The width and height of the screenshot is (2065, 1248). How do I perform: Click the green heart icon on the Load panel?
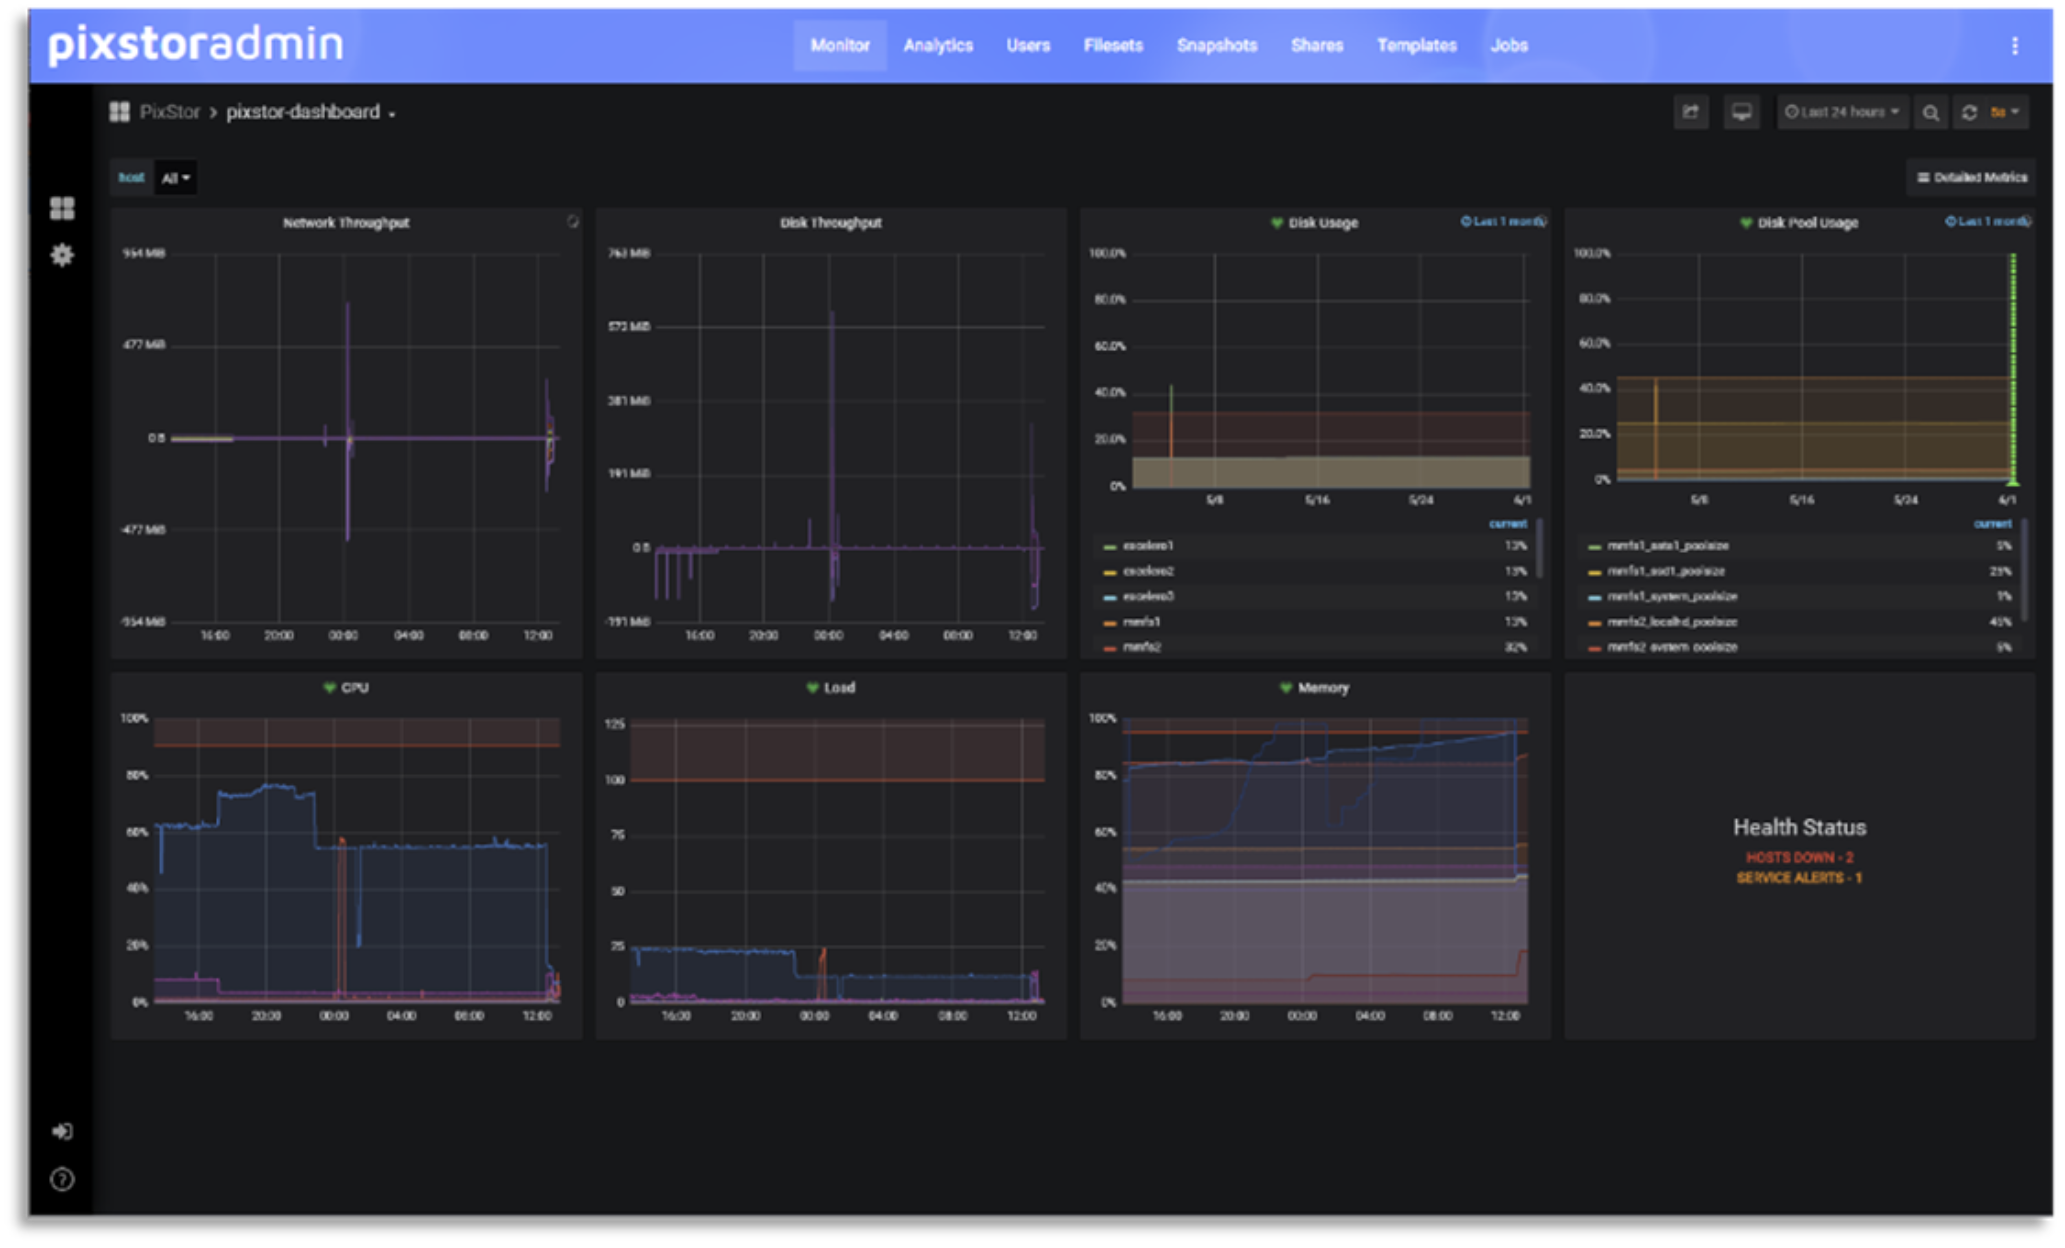(812, 687)
